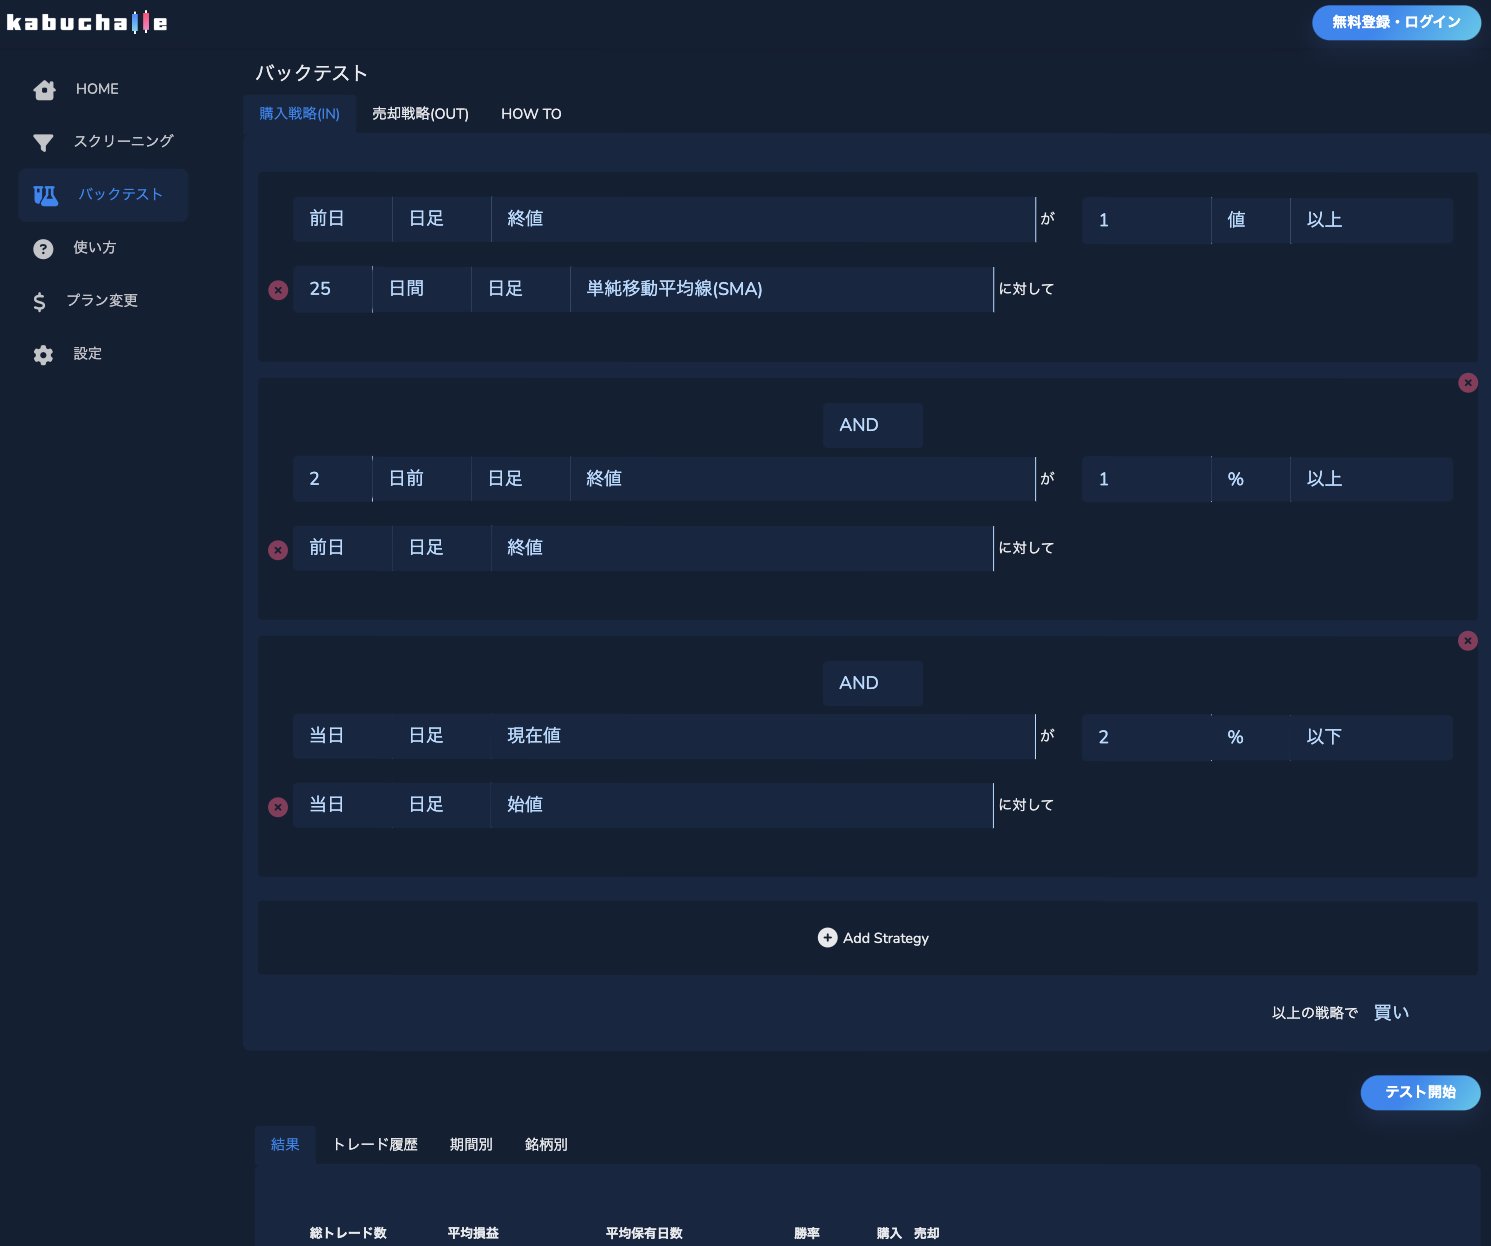Open the 銘柄別 tab
Image resolution: width=1491 pixels, height=1246 pixels.
click(x=546, y=1144)
